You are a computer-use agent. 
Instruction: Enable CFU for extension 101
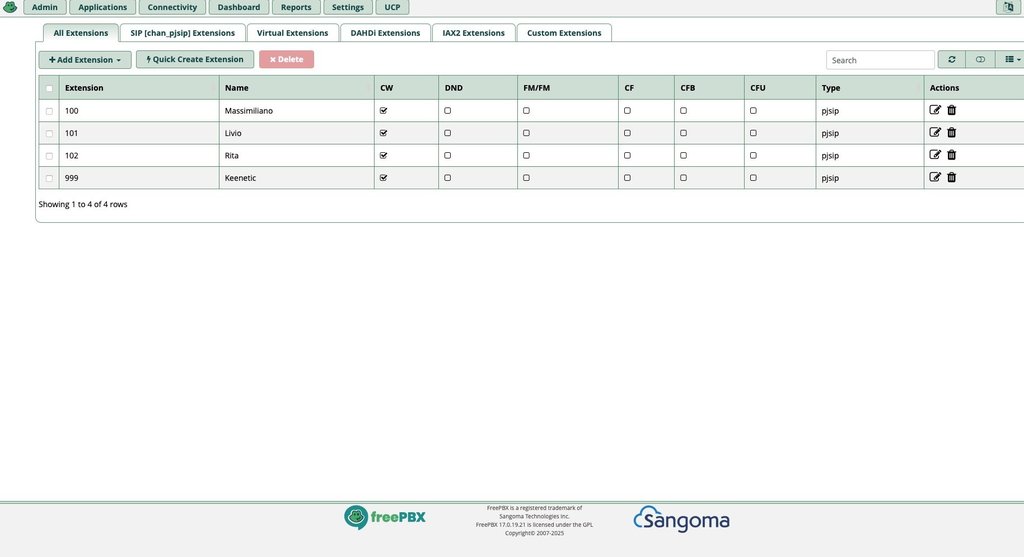(754, 133)
